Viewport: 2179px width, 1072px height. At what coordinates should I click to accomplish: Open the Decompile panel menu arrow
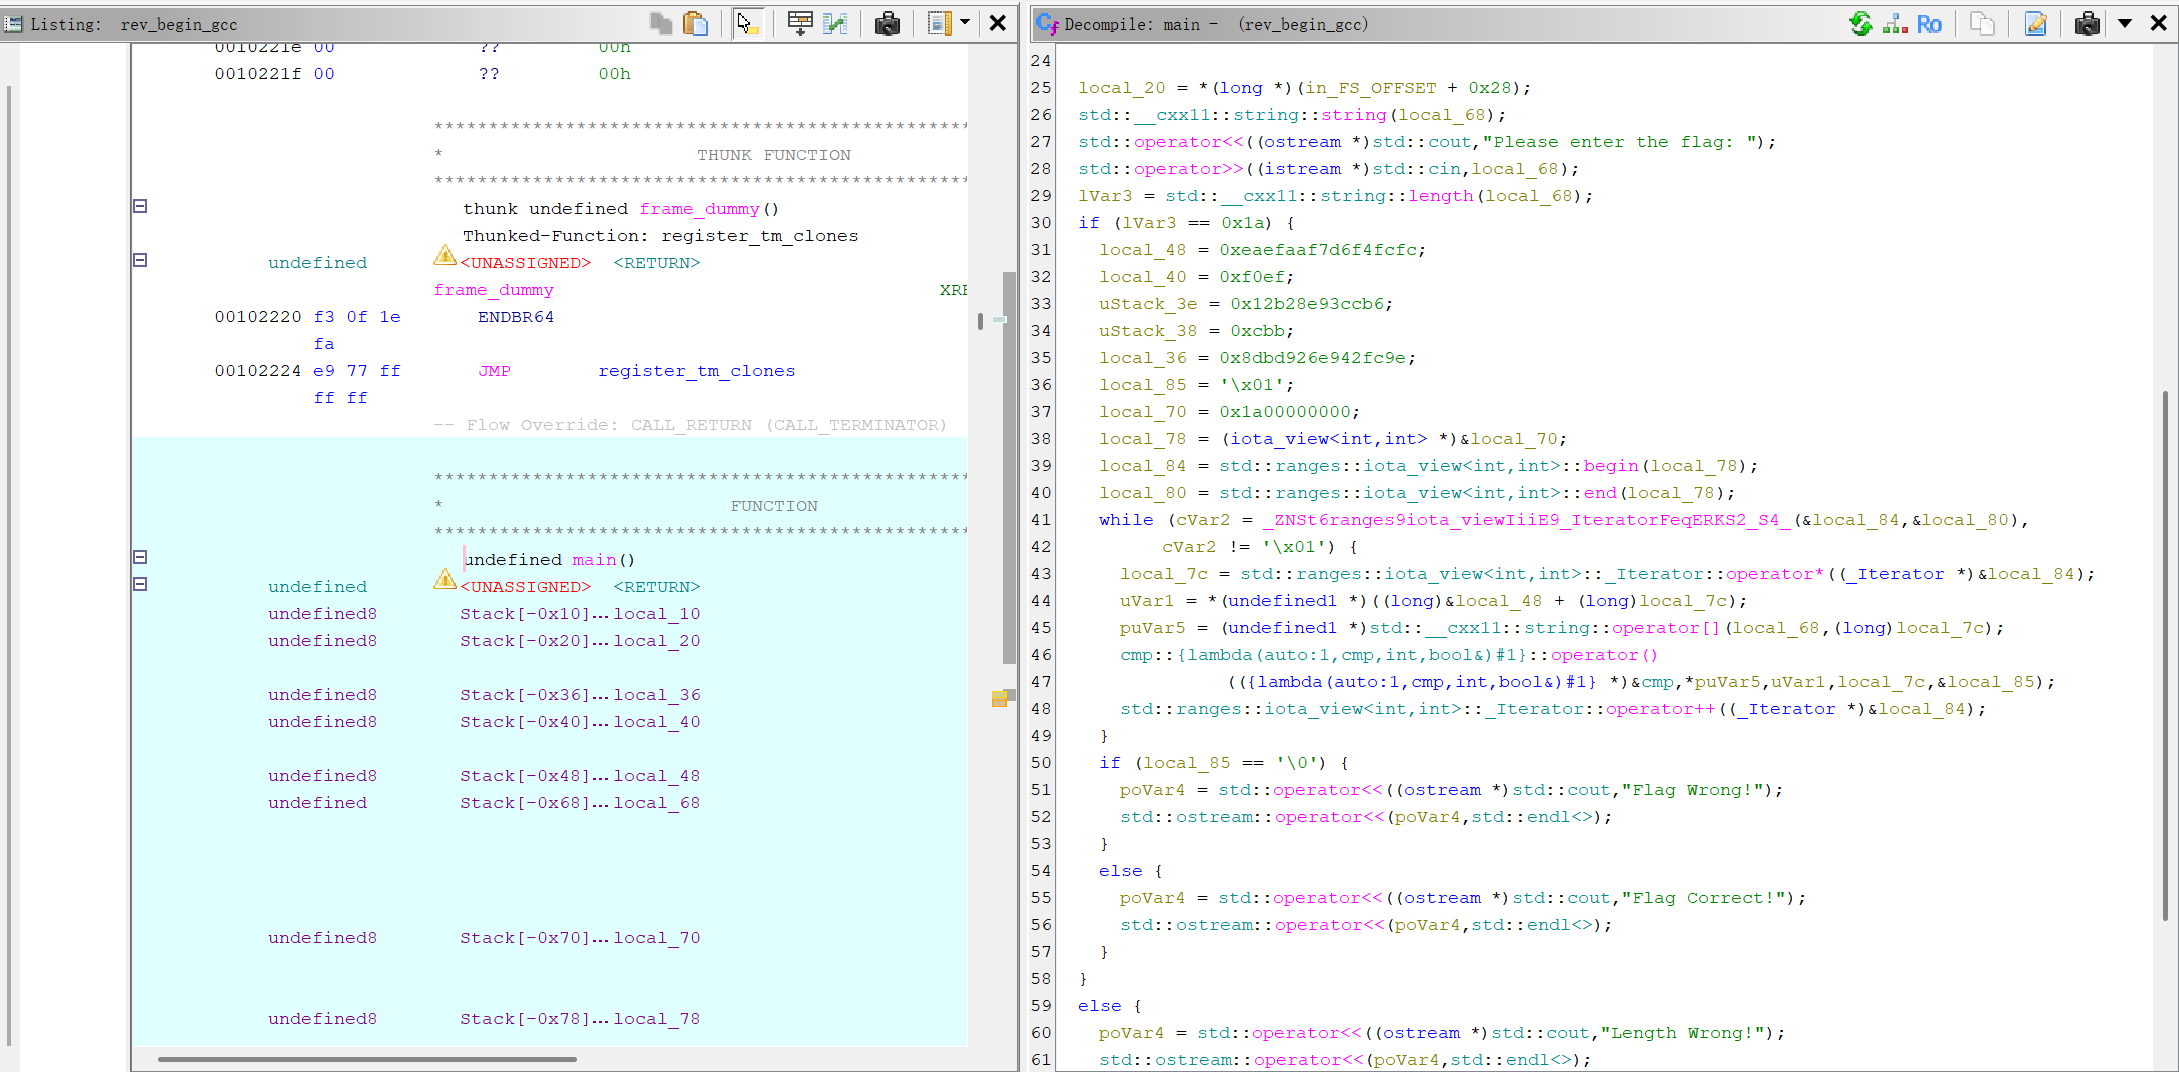point(2125,23)
